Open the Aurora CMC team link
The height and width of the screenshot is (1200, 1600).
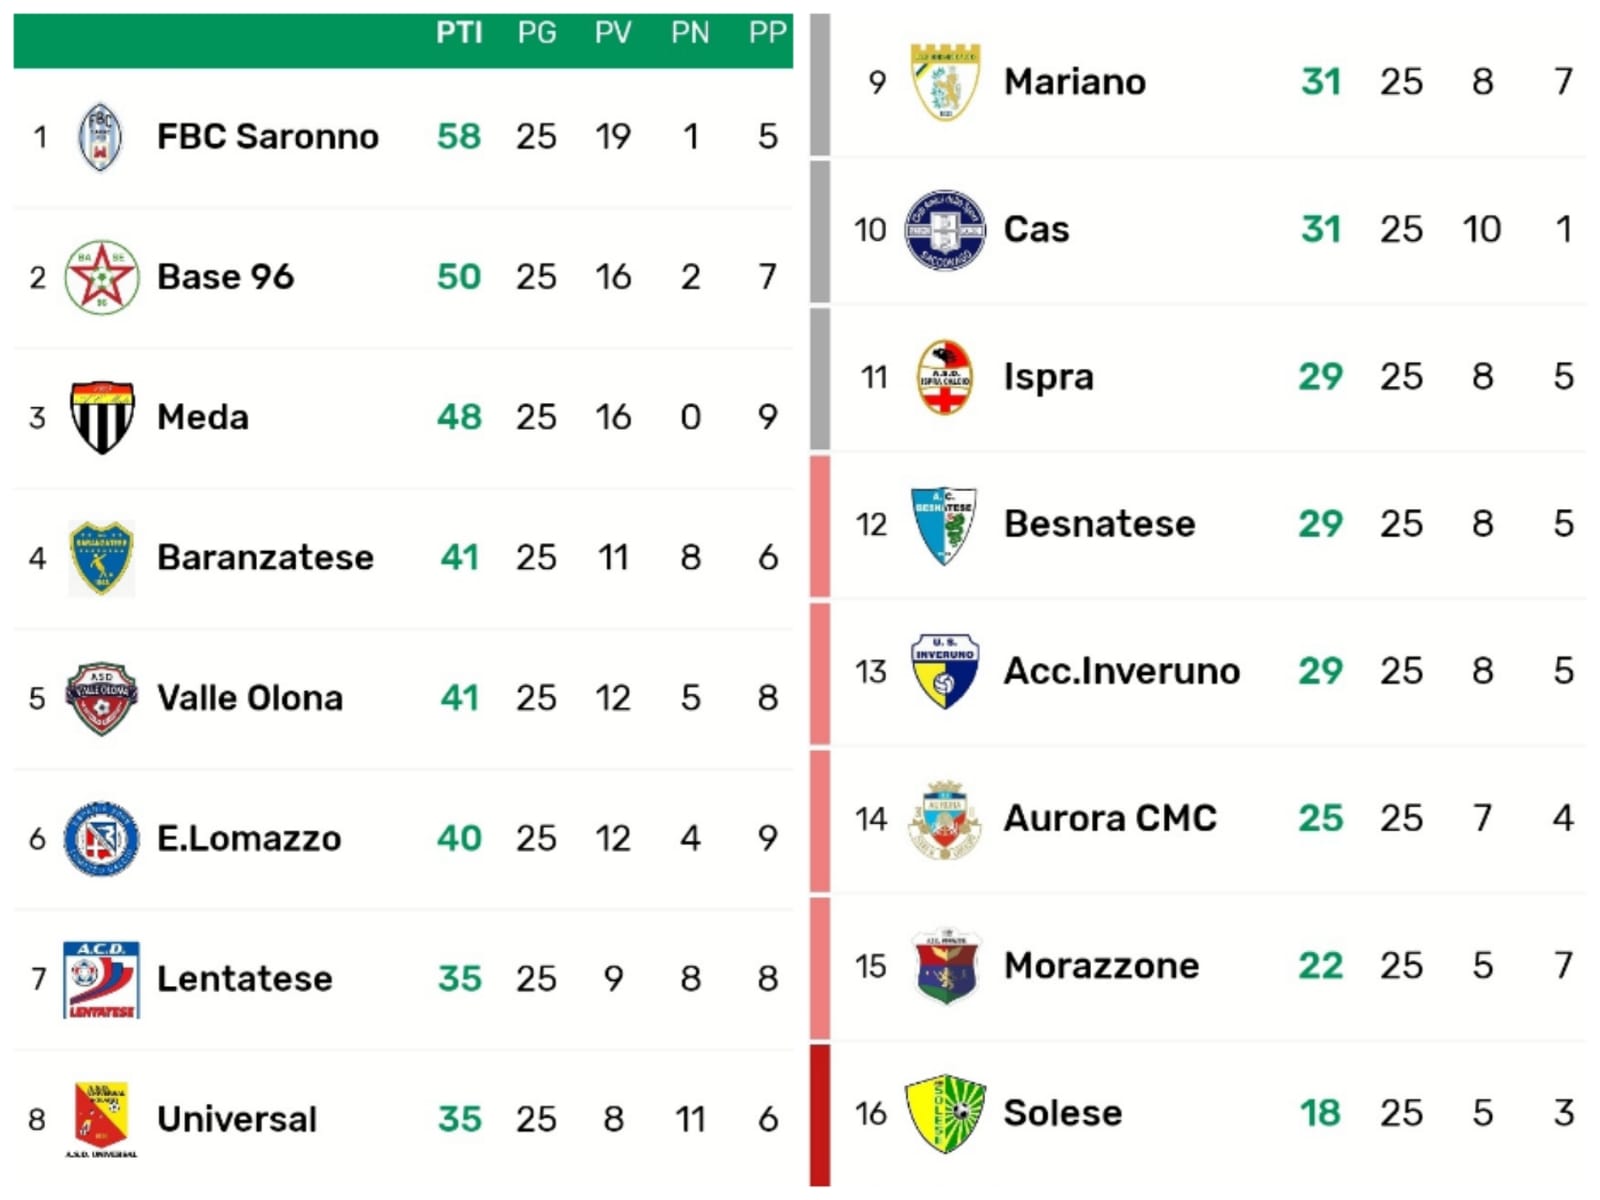(1109, 818)
